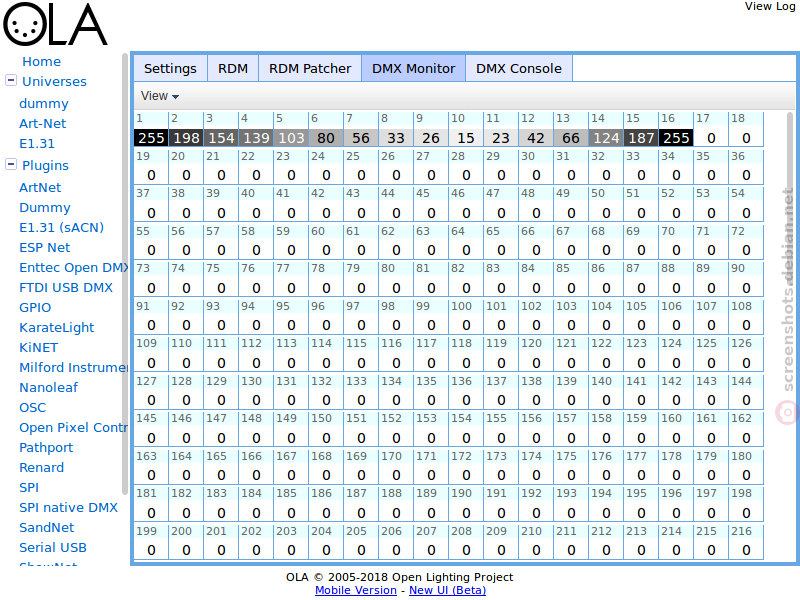Open the View dropdown menu

tap(160, 96)
